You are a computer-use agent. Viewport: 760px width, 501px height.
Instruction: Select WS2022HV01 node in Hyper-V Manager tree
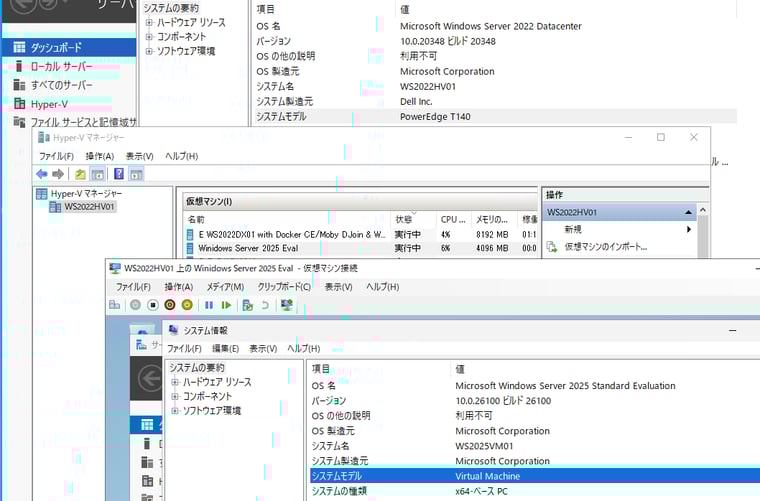tap(83, 207)
